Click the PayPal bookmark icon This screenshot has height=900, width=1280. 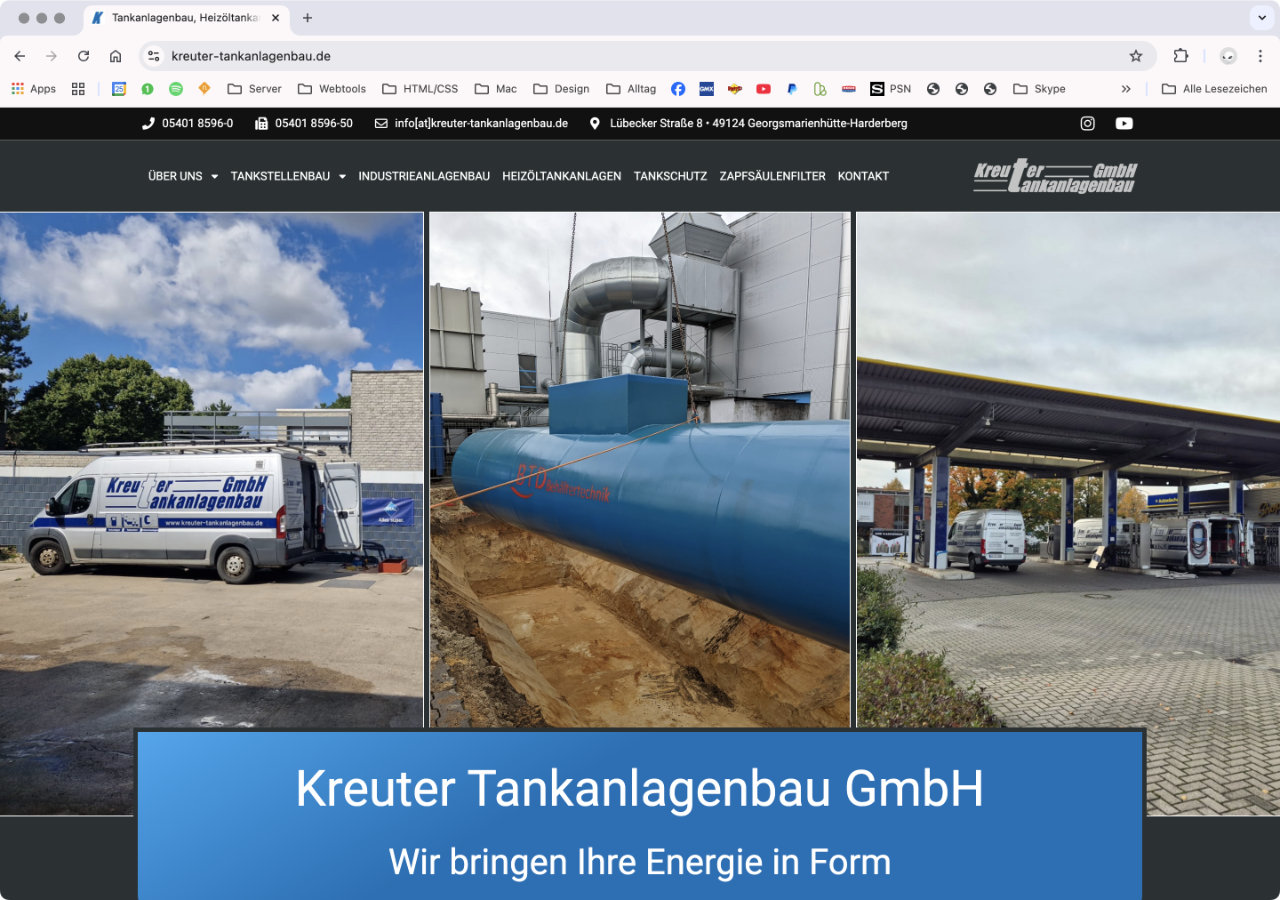point(792,89)
